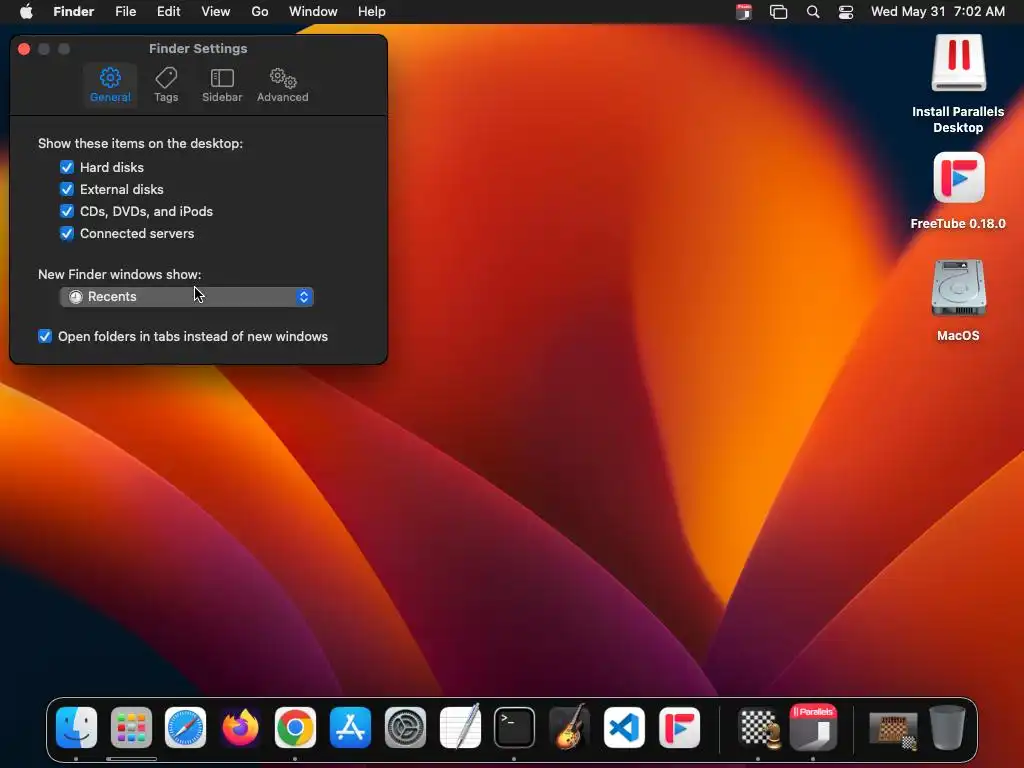
Task: Launch GarageBand from the Dock
Action: tap(569, 726)
